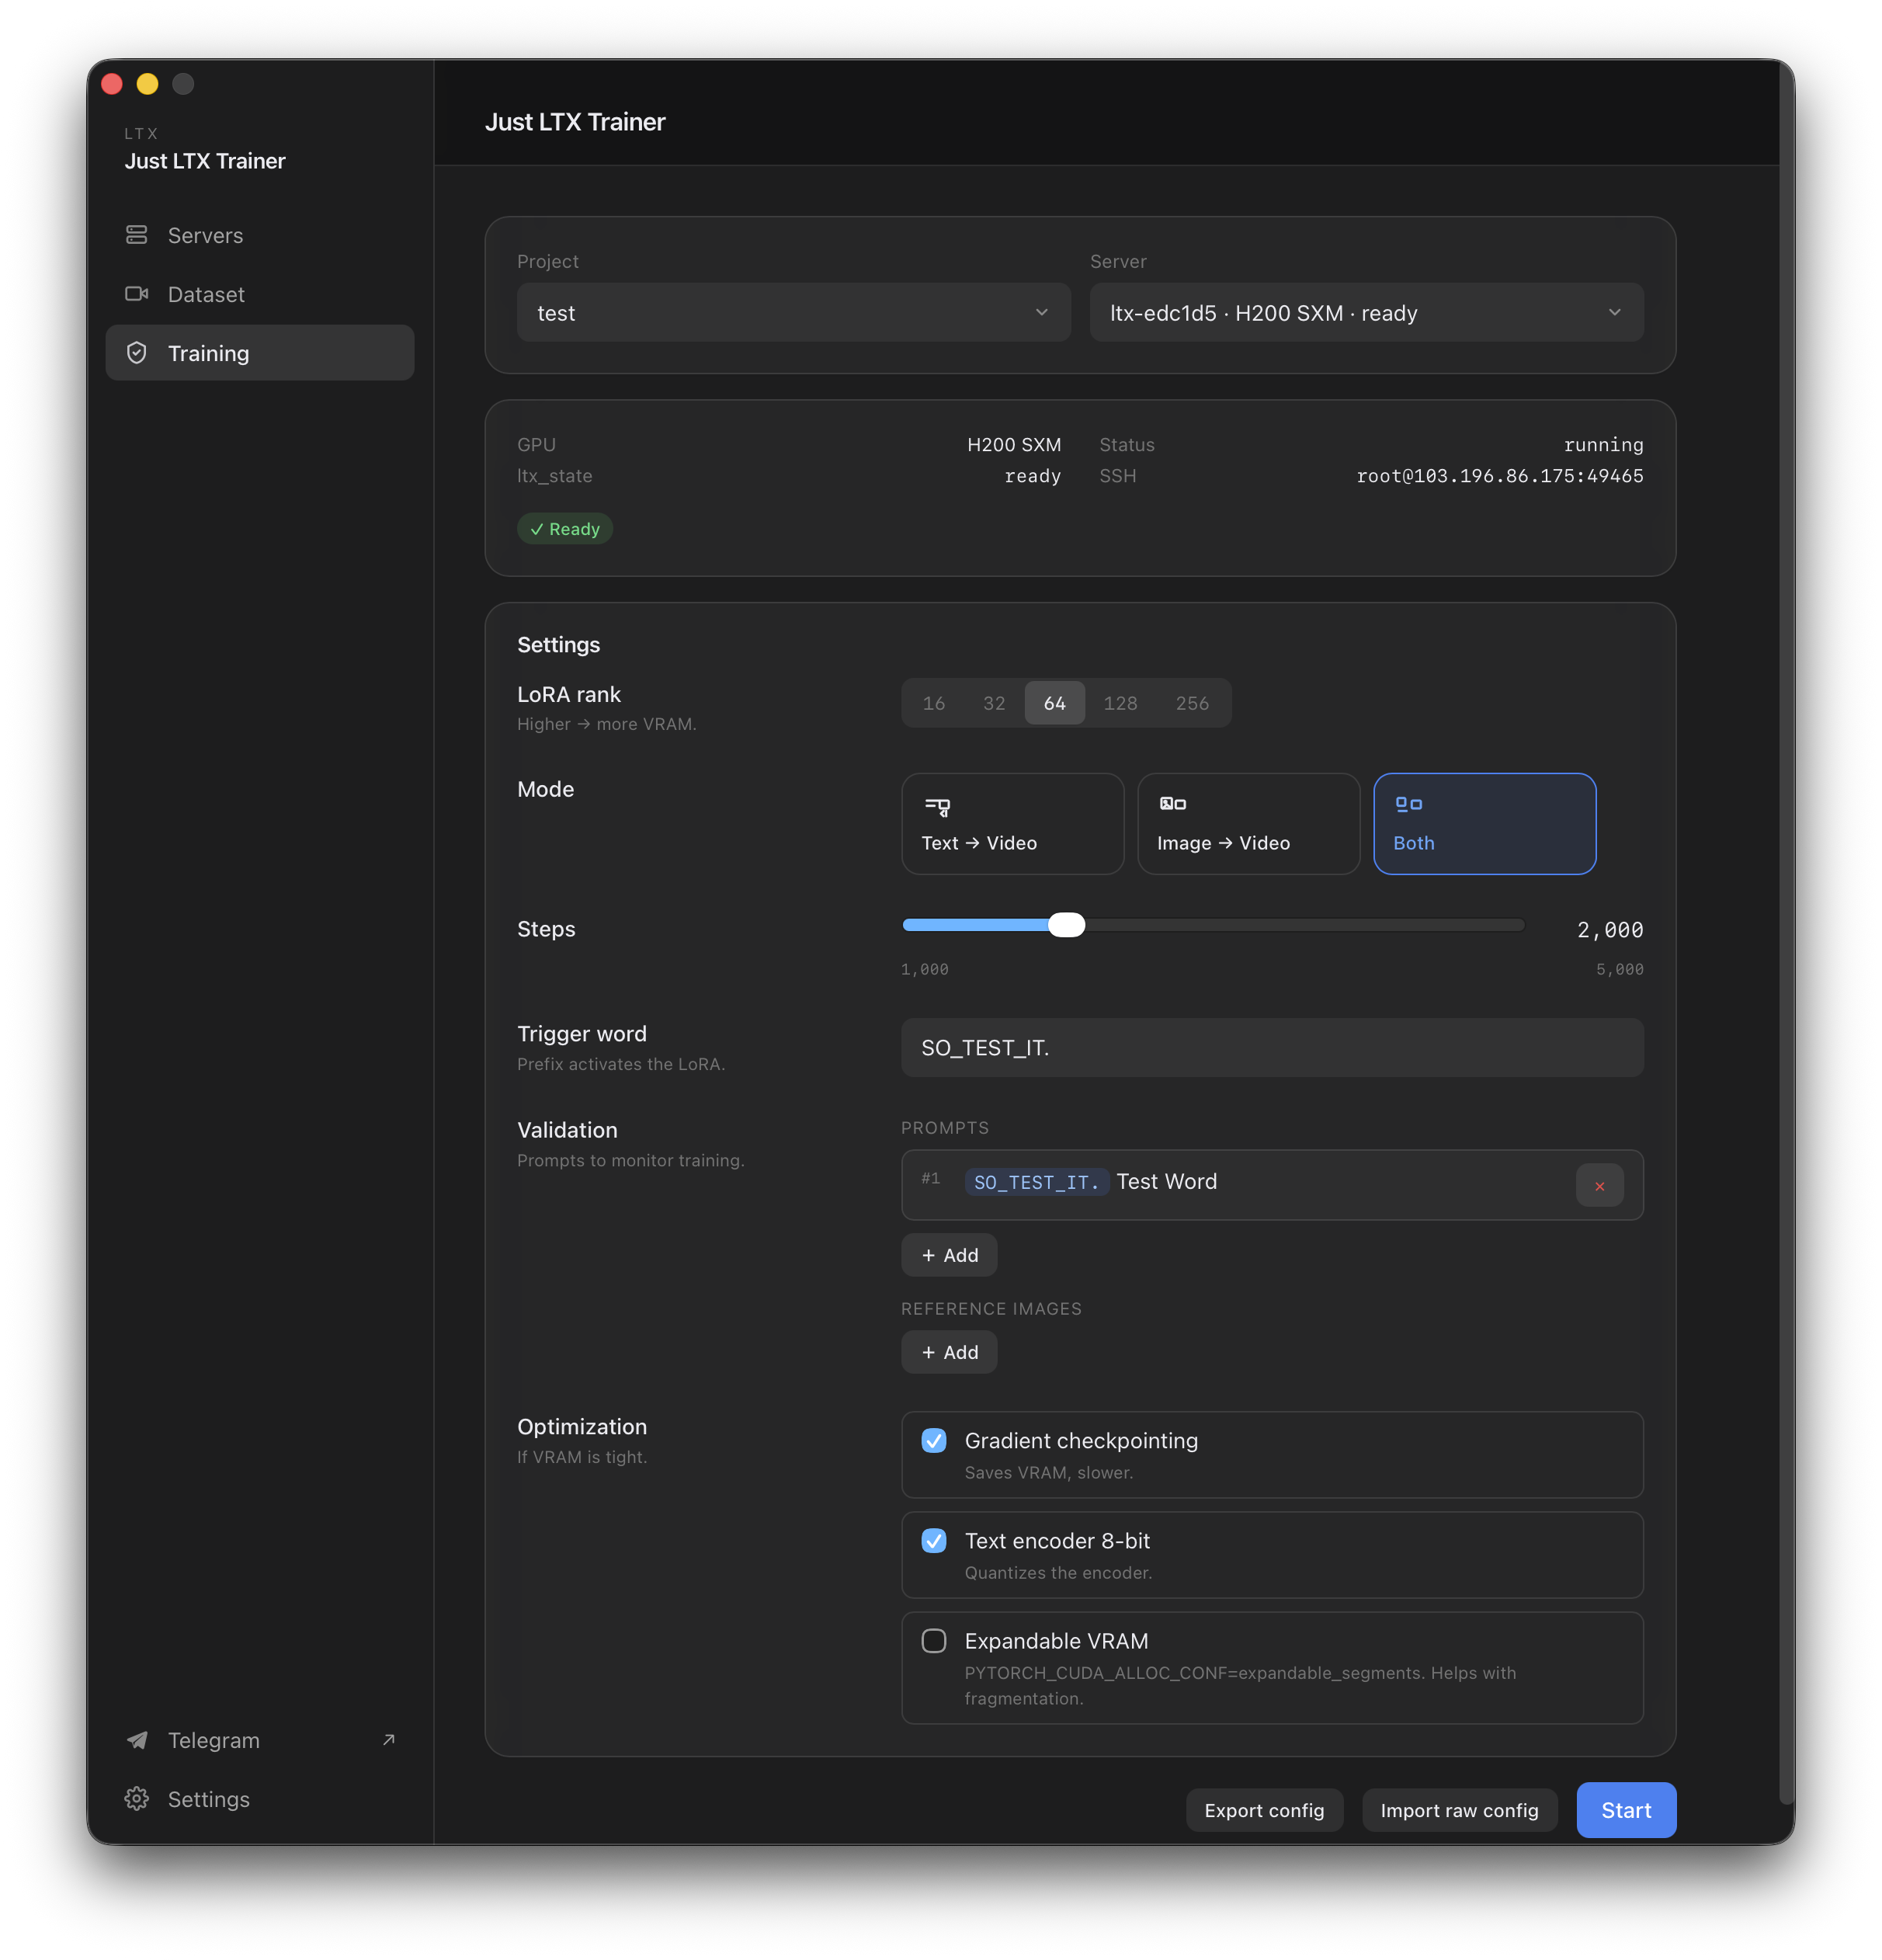This screenshot has height=1960, width=1882.
Task: Click the Just LTX Trainer page heading
Action: tap(575, 122)
